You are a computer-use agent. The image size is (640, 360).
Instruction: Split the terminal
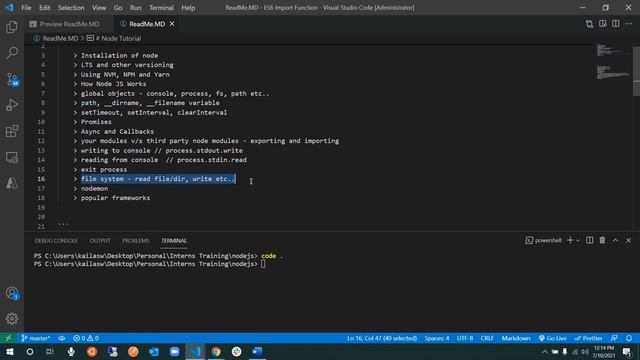[589, 240]
